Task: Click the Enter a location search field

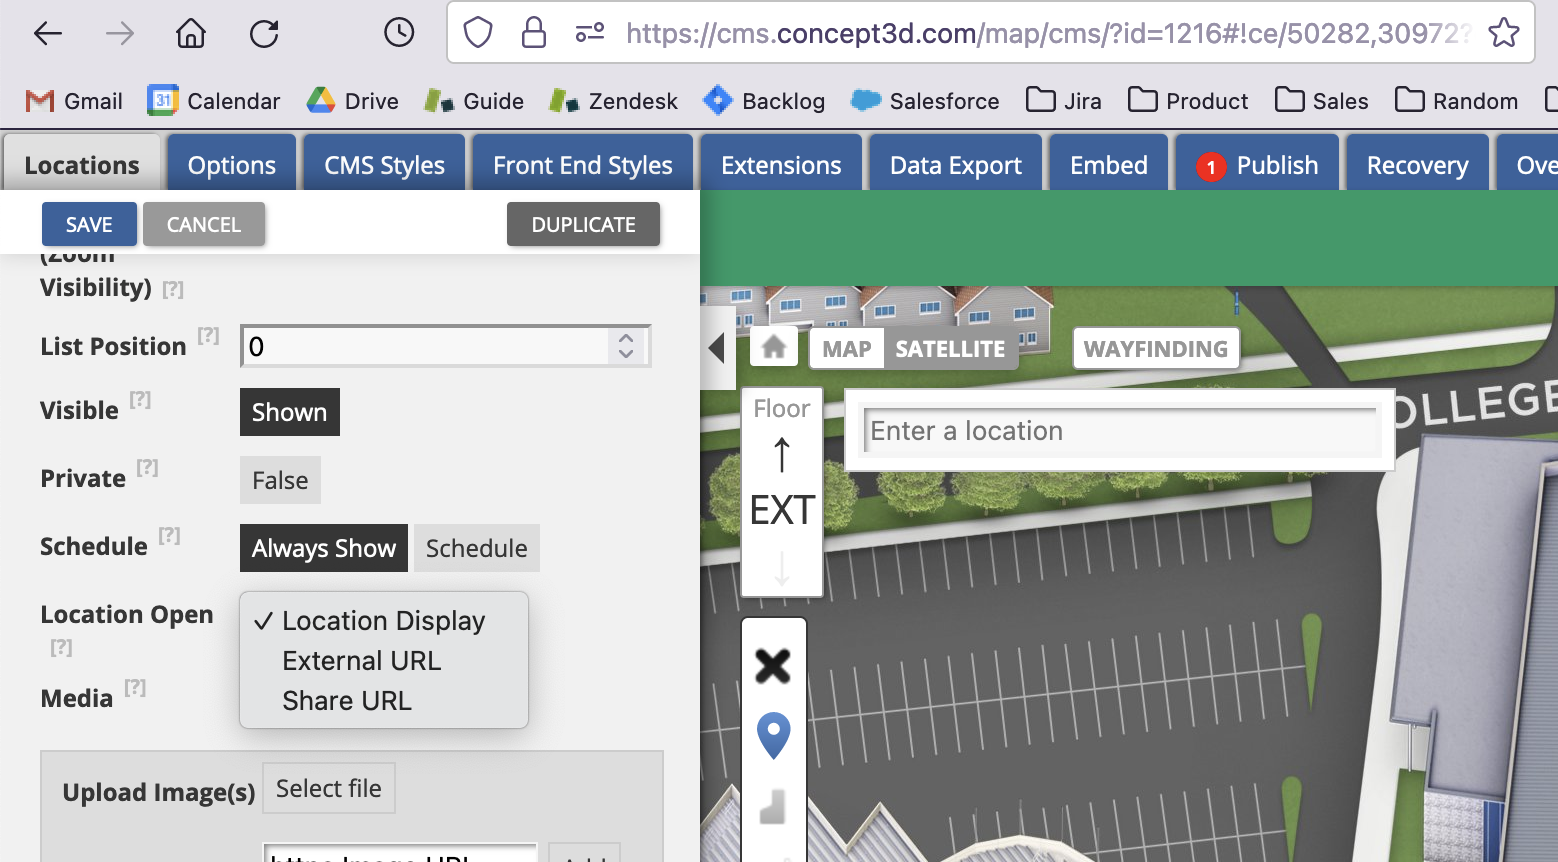Action: [x=1120, y=431]
